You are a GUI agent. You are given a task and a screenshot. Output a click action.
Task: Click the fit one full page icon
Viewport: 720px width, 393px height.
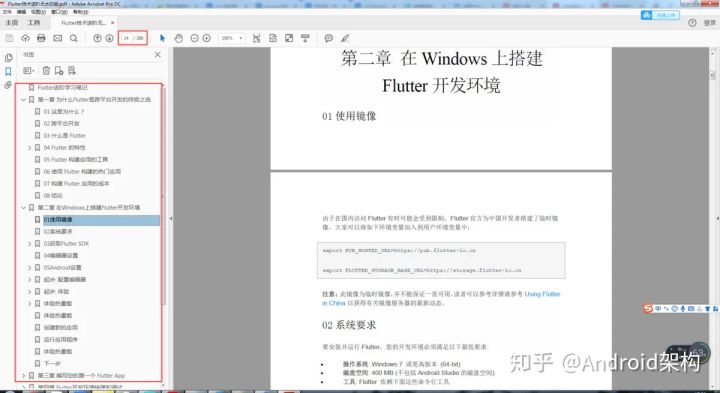click(x=273, y=39)
